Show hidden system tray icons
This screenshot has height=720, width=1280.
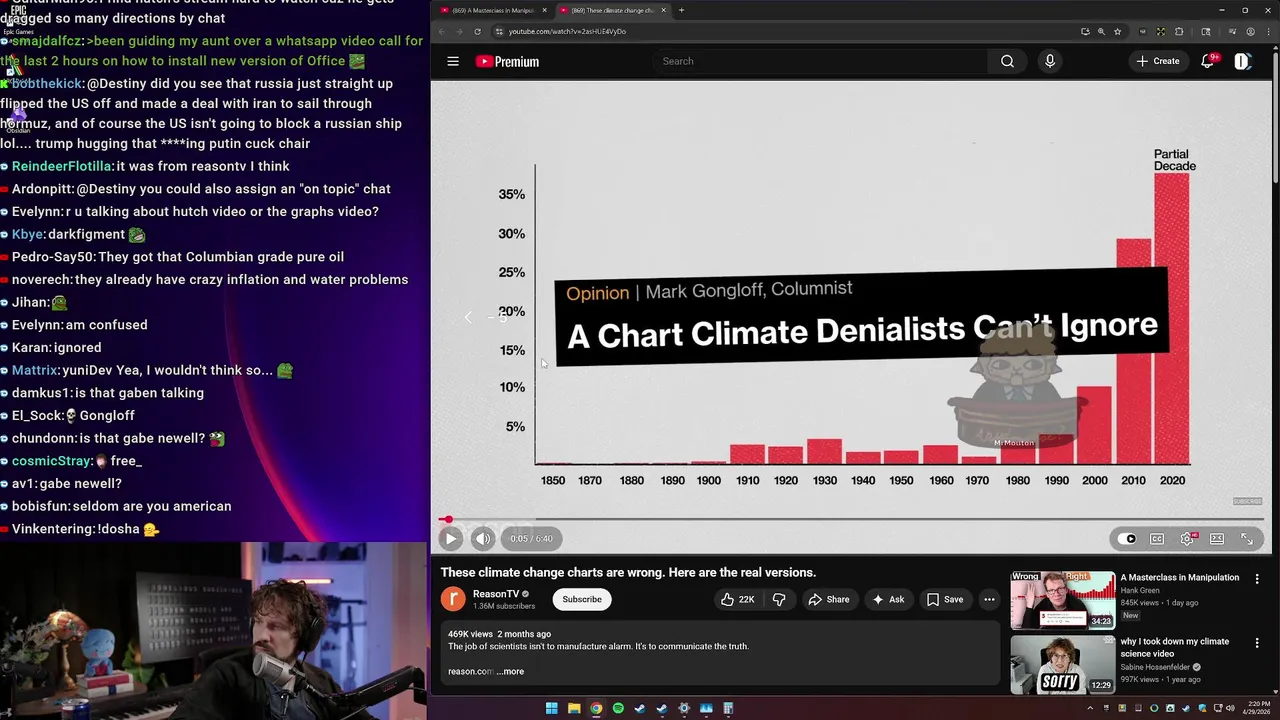pyautogui.click(x=1090, y=708)
